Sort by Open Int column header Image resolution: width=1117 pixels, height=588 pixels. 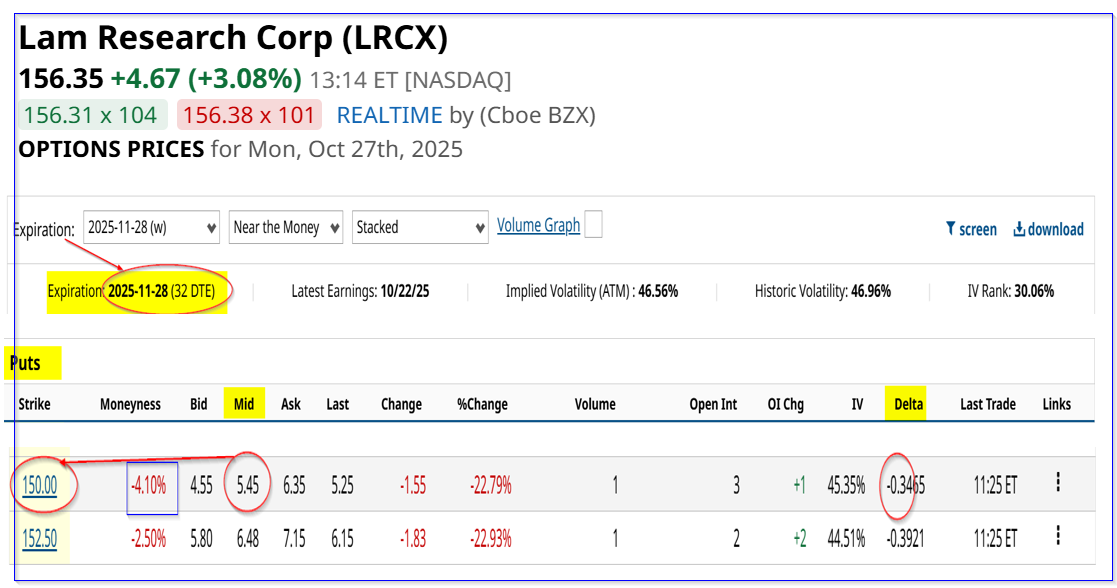[713, 404]
